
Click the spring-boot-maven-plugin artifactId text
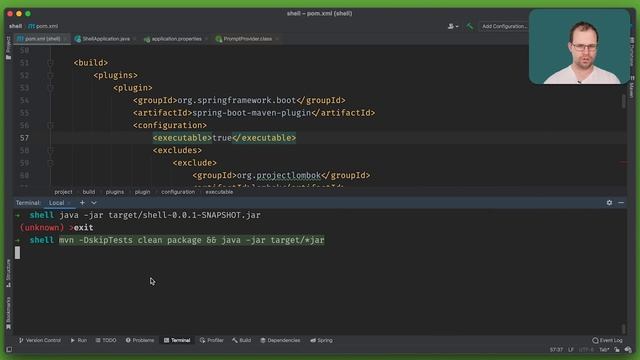click(251, 113)
